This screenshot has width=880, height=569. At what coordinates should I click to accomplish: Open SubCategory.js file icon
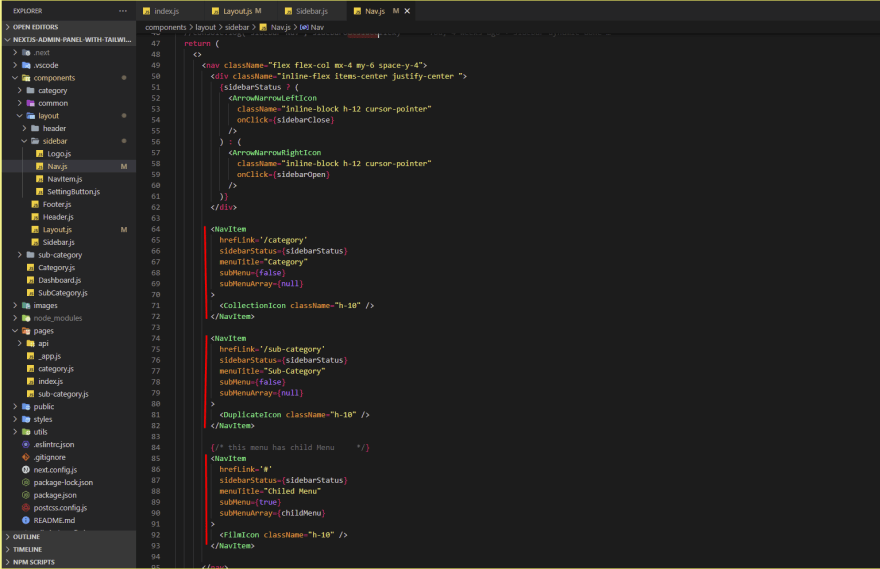click(31, 293)
